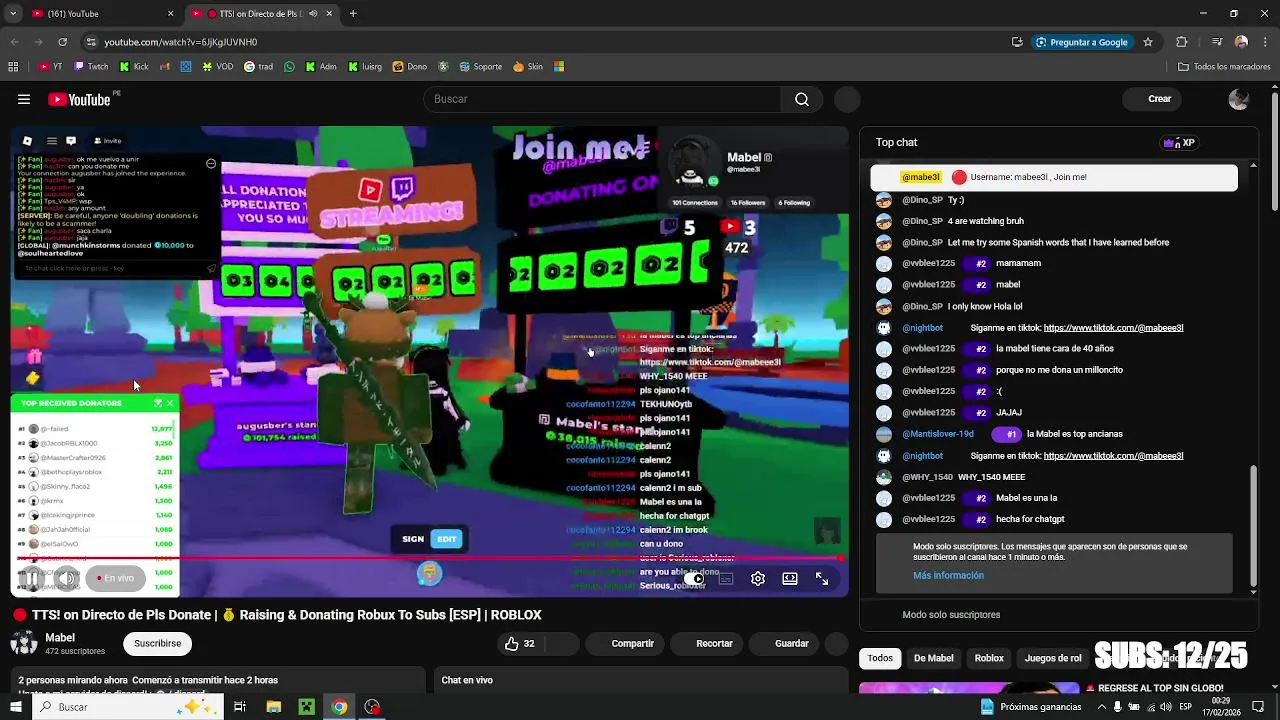Open the Kick bookmark
This screenshot has width=1280, height=720.
[134, 67]
